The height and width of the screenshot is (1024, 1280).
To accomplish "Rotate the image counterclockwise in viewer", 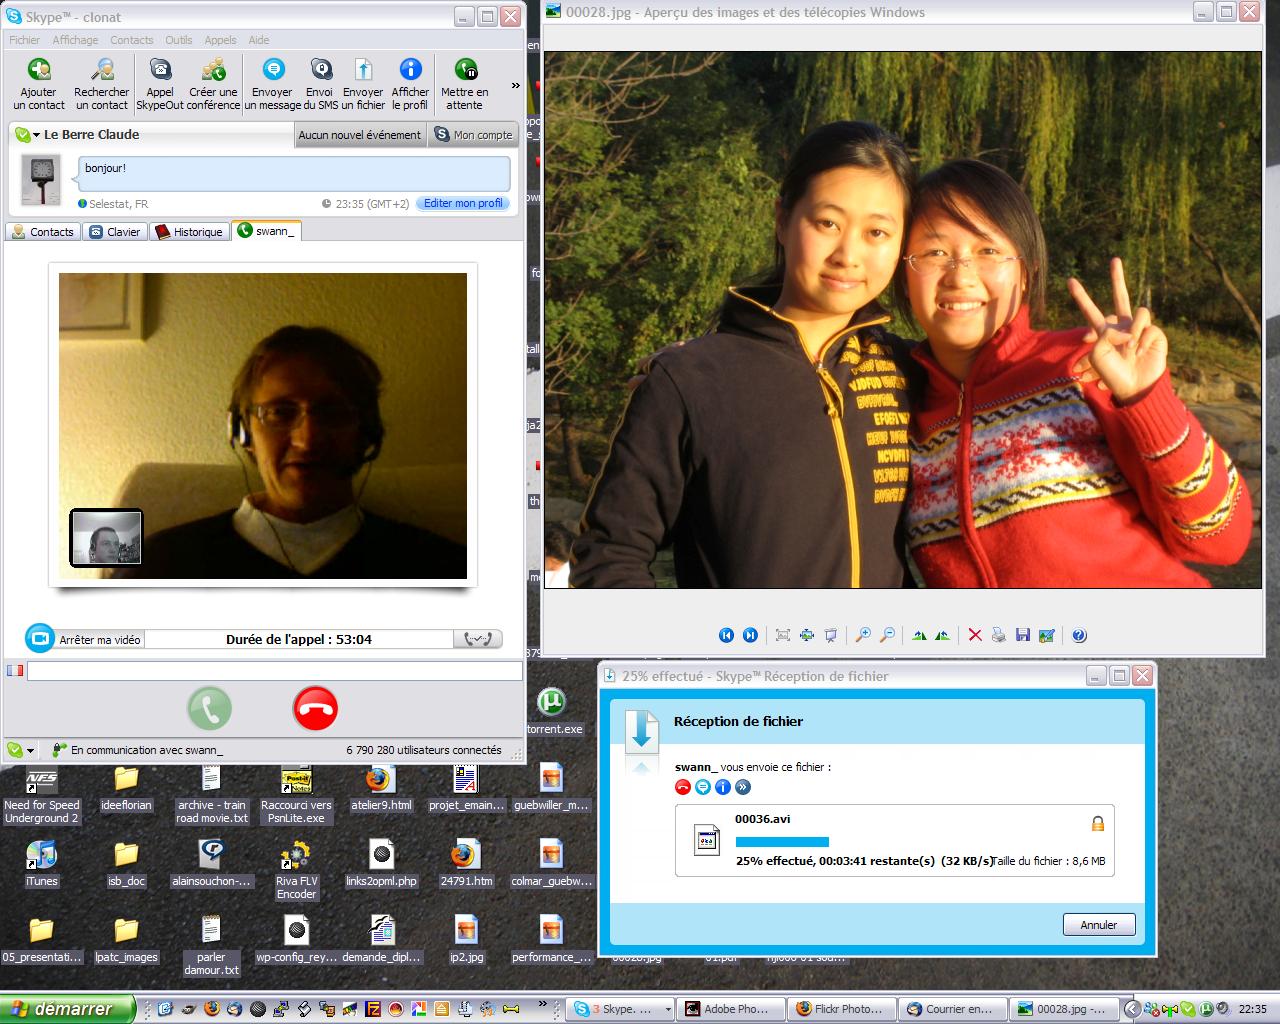I will click(942, 635).
